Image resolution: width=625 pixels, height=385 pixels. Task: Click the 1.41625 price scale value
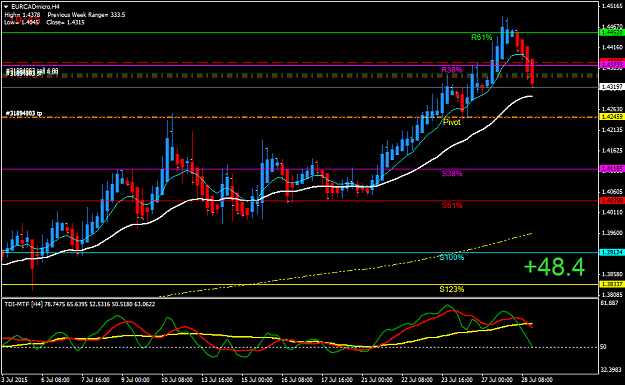(613, 150)
